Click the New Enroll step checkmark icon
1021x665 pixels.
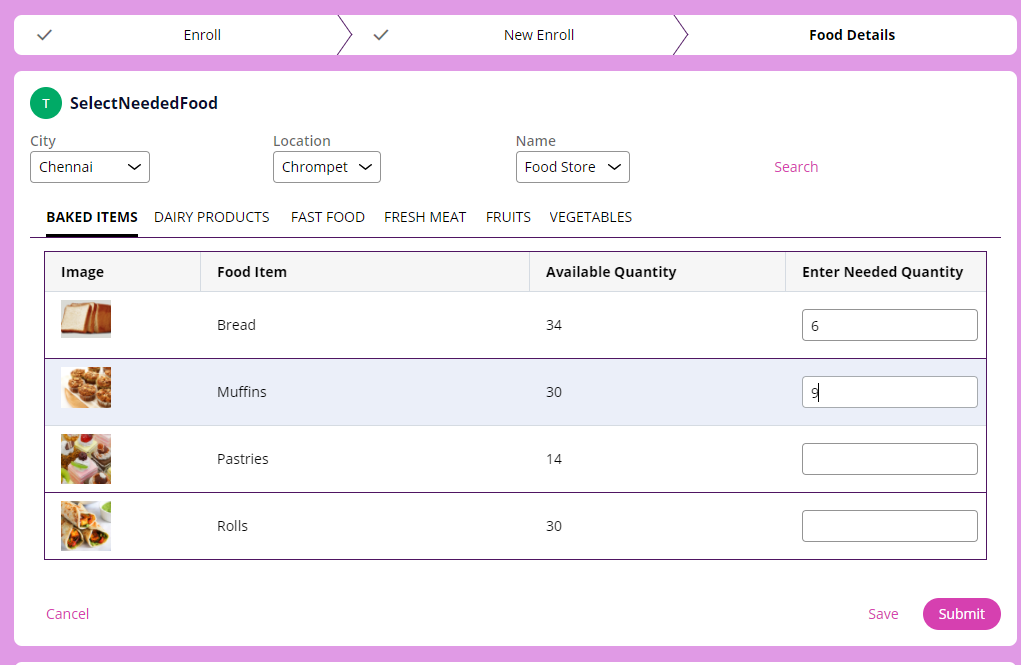click(x=380, y=35)
